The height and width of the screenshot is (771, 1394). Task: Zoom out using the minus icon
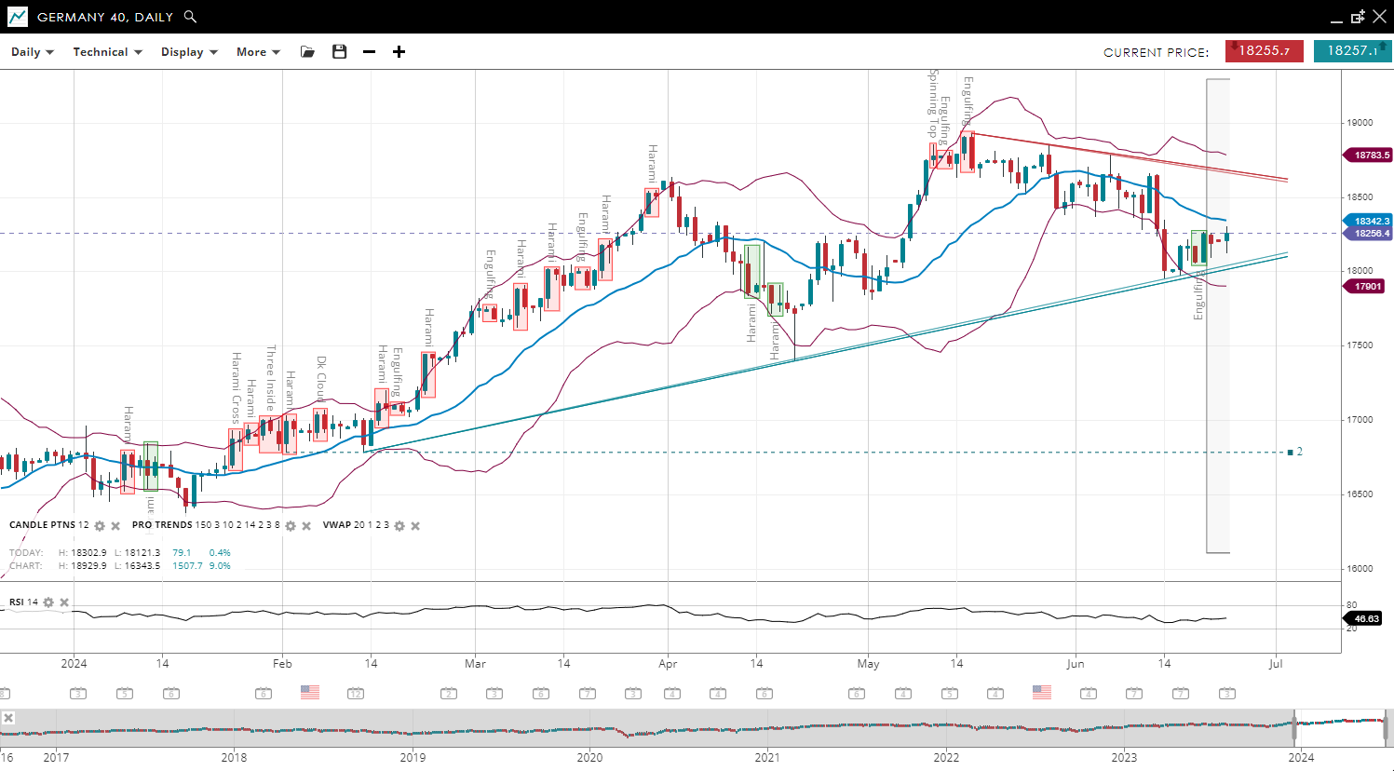coord(369,52)
